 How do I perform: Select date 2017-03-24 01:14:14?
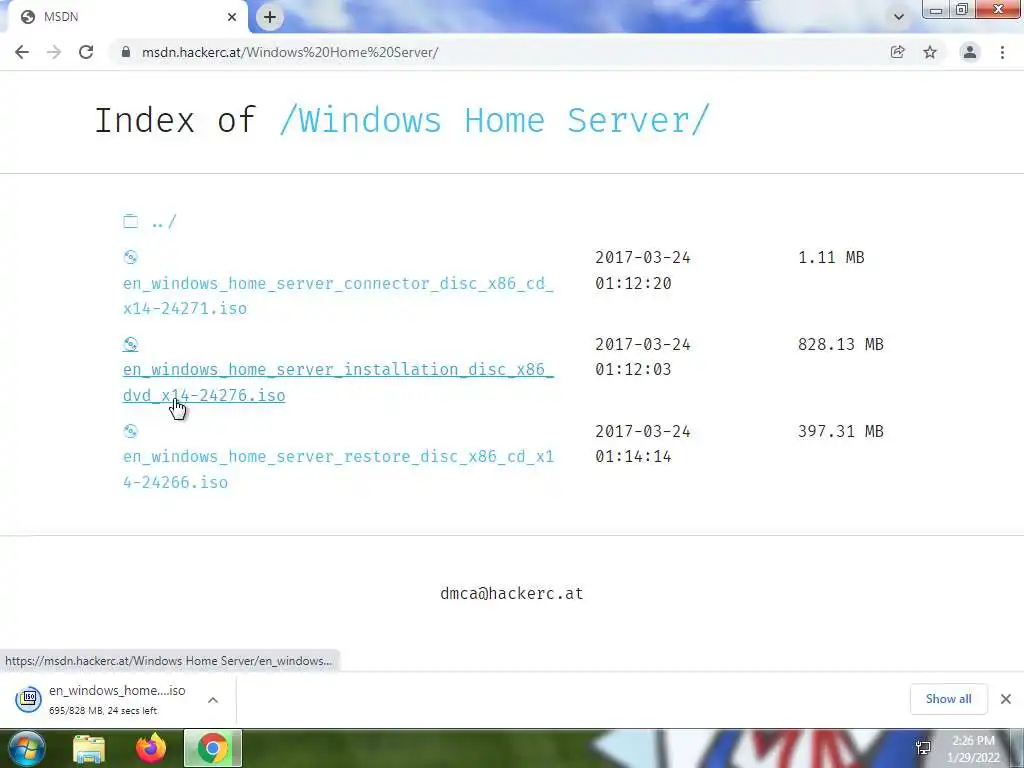pyautogui.click(x=643, y=444)
